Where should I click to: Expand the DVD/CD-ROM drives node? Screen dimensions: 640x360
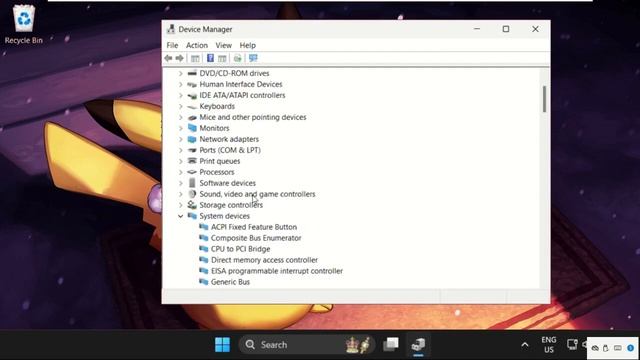181,73
